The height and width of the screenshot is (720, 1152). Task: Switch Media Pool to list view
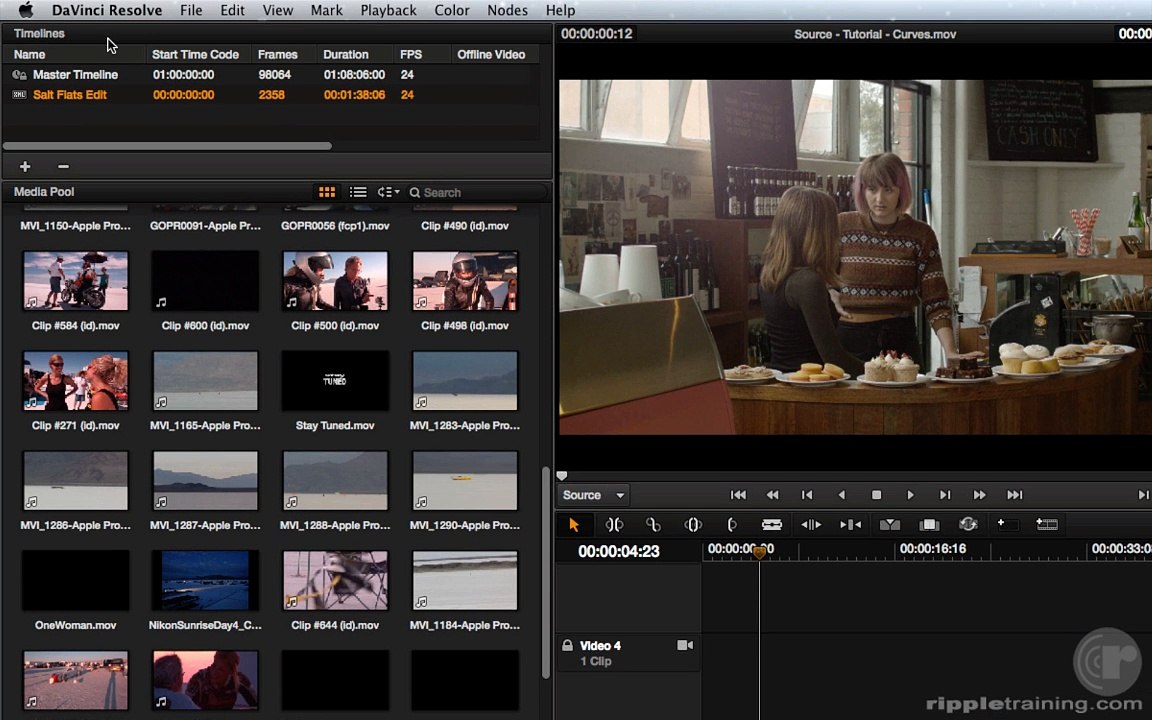coord(358,192)
